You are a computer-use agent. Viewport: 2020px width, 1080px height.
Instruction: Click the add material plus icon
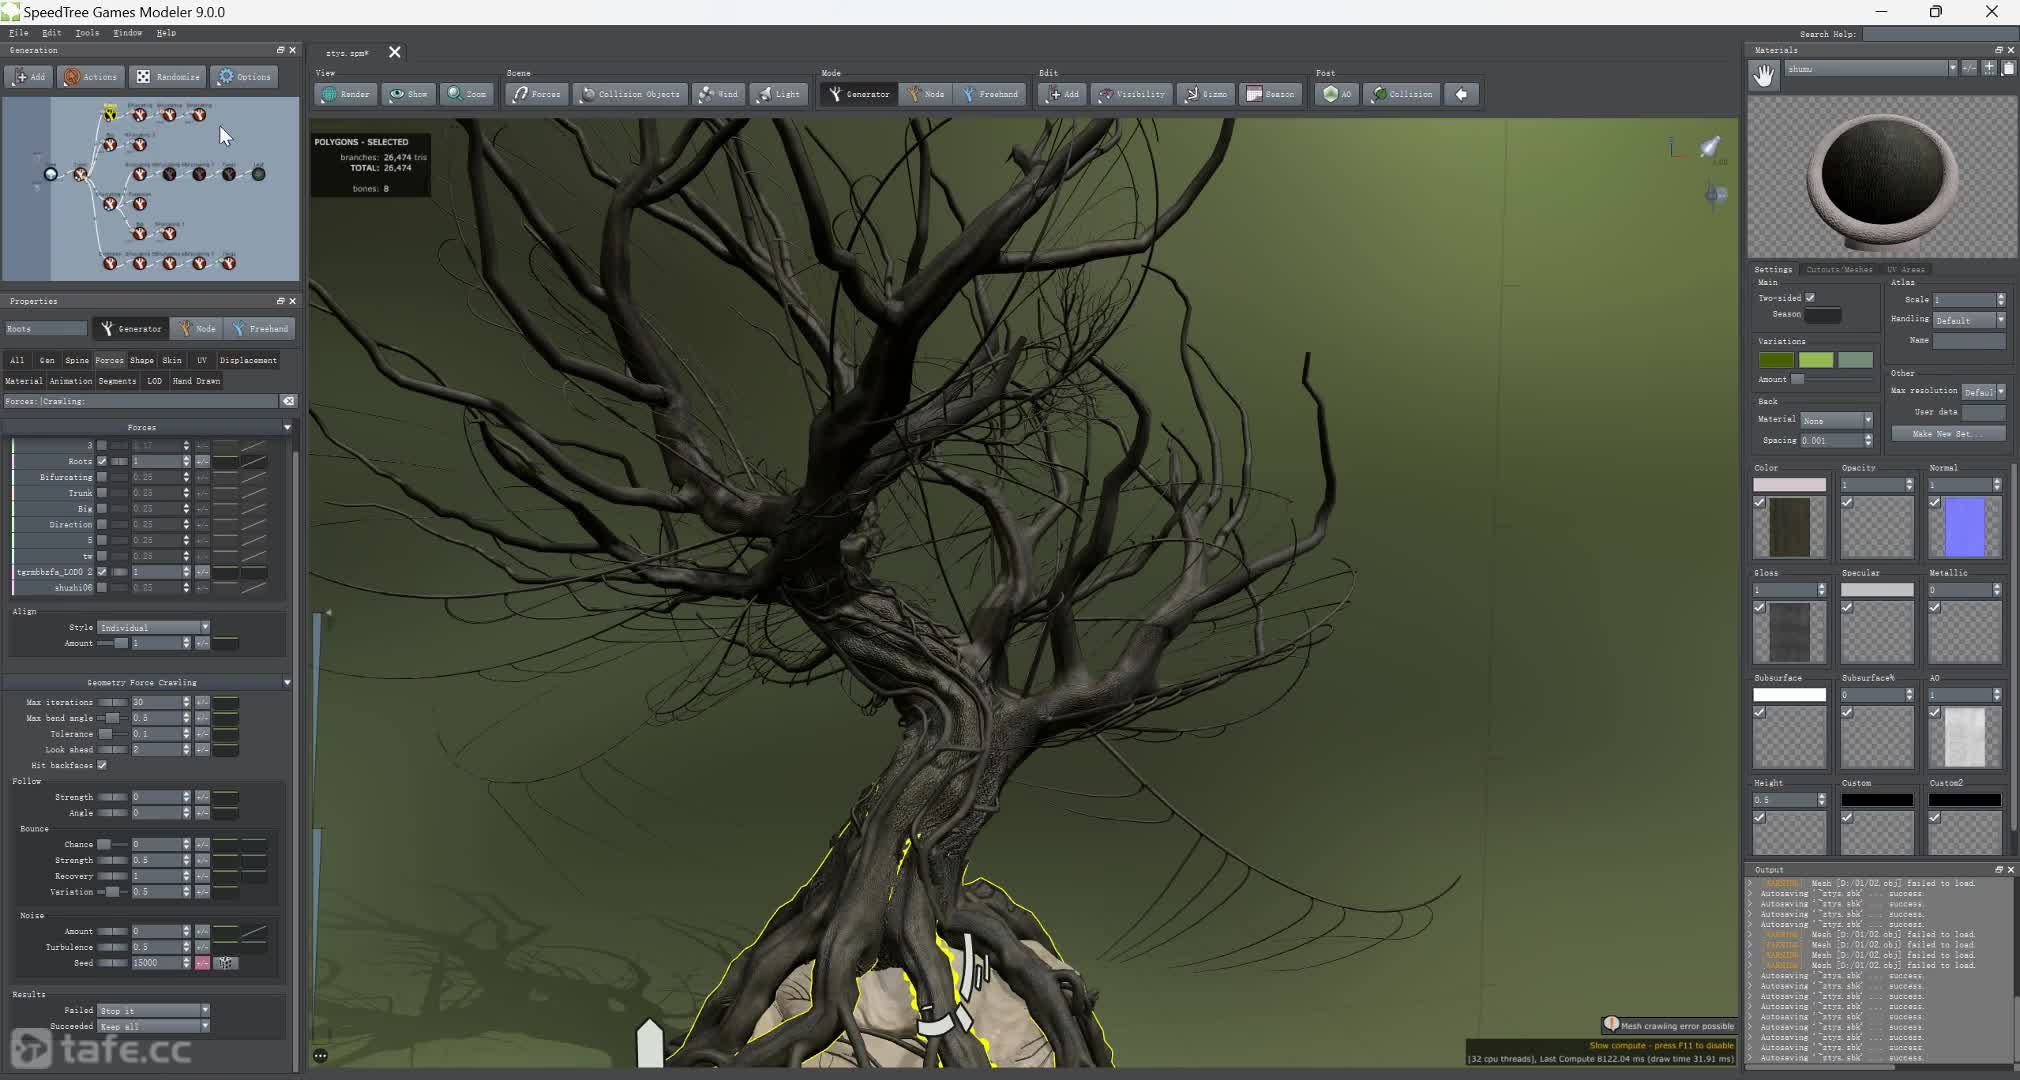click(1989, 68)
